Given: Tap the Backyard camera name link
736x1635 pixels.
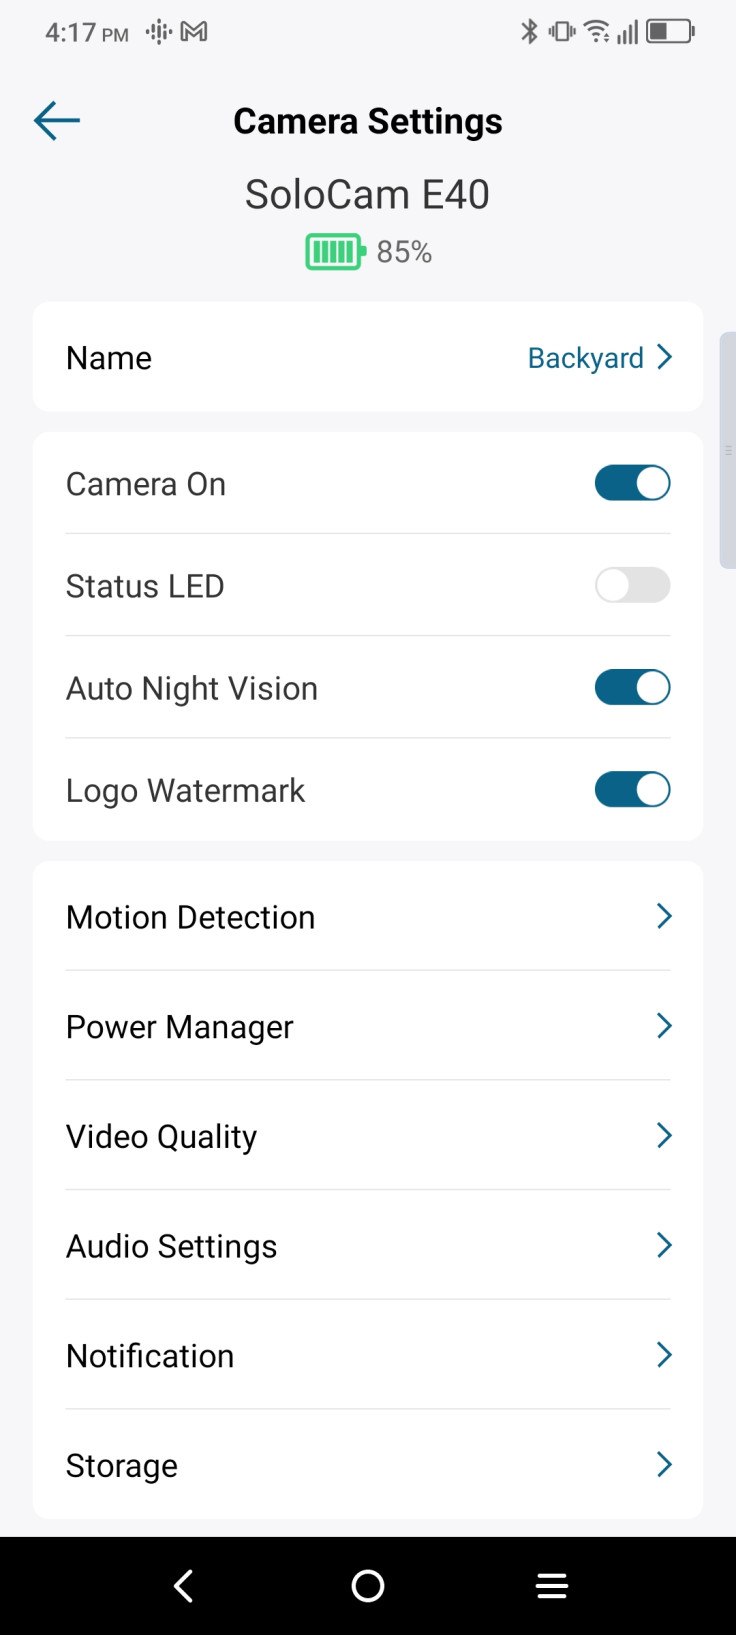Looking at the screenshot, I should click(x=586, y=358).
